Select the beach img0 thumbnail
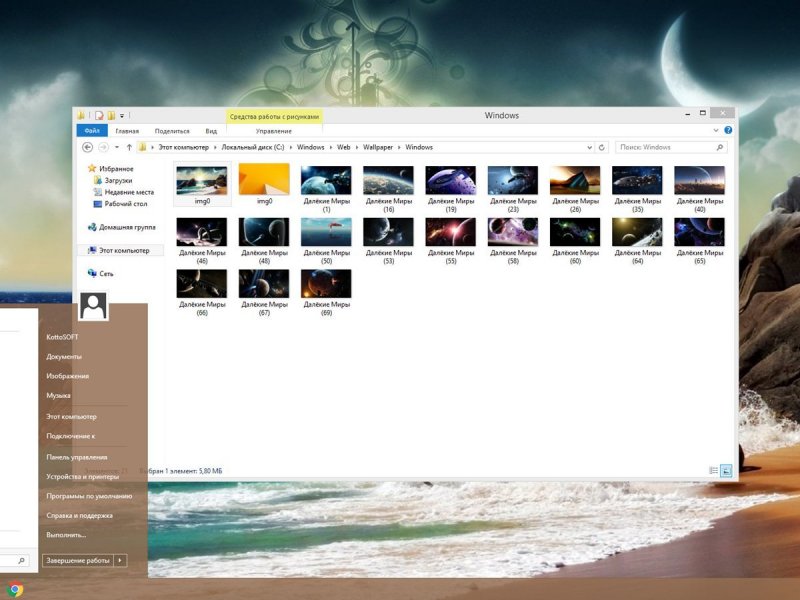800x600 pixels. click(x=202, y=180)
